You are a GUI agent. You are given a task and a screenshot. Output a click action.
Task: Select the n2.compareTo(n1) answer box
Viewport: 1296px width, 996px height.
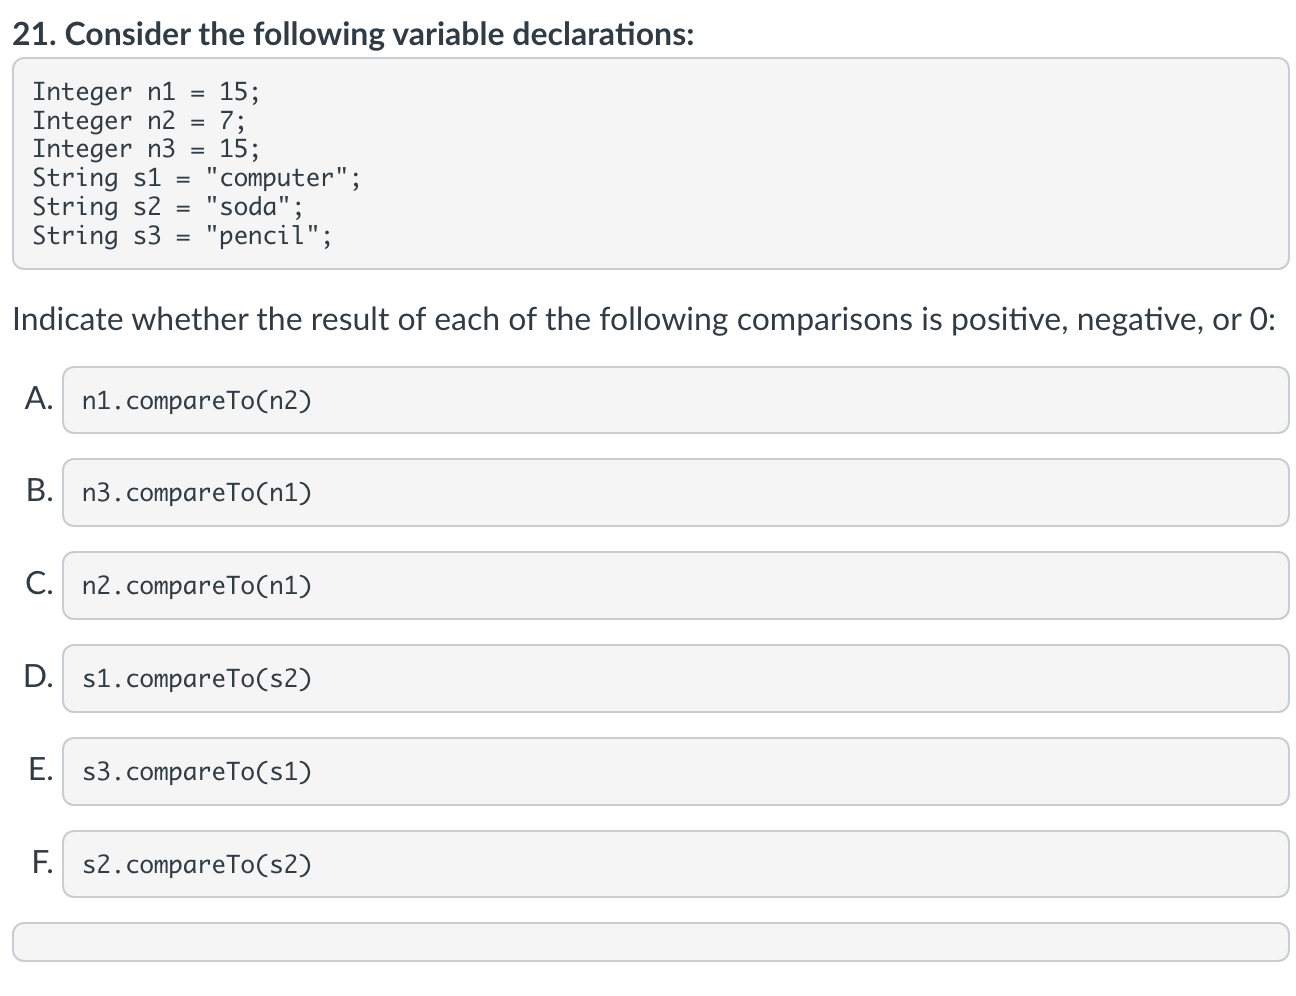[x=675, y=585]
